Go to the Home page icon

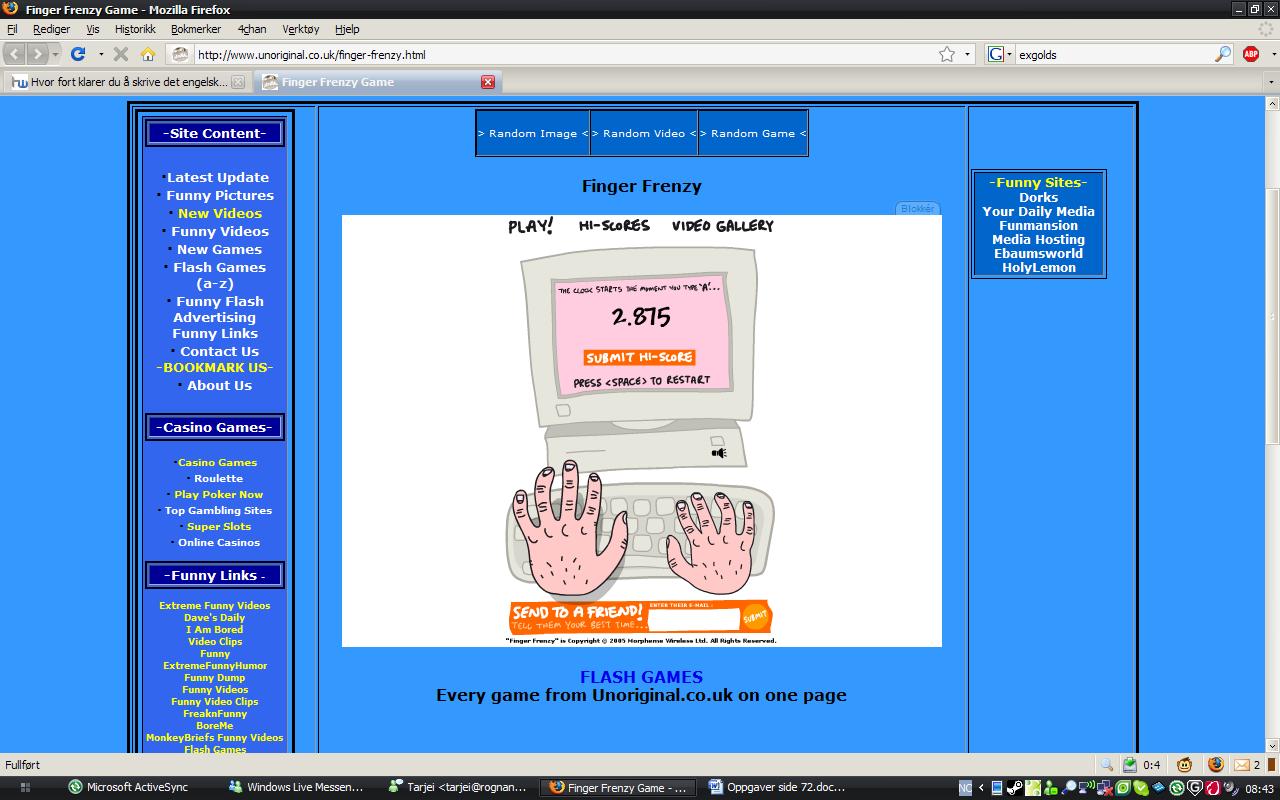pyautogui.click(x=148, y=54)
